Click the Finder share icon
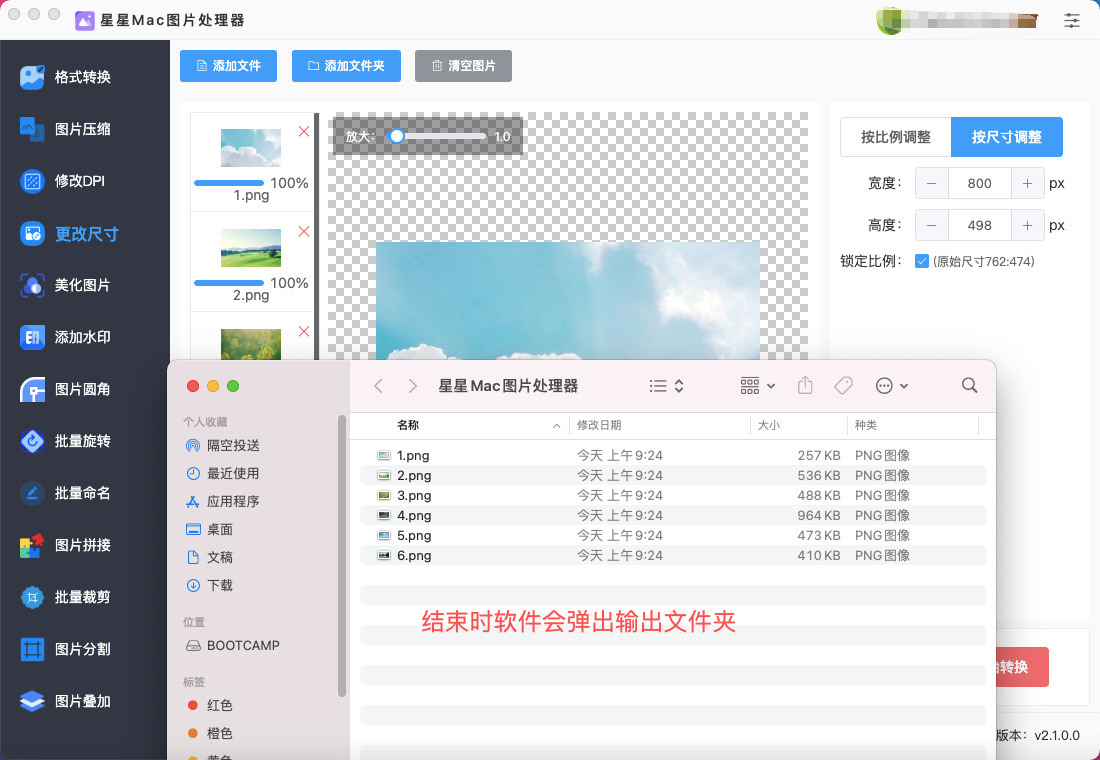The width and height of the screenshot is (1100, 760). click(805, 386)
